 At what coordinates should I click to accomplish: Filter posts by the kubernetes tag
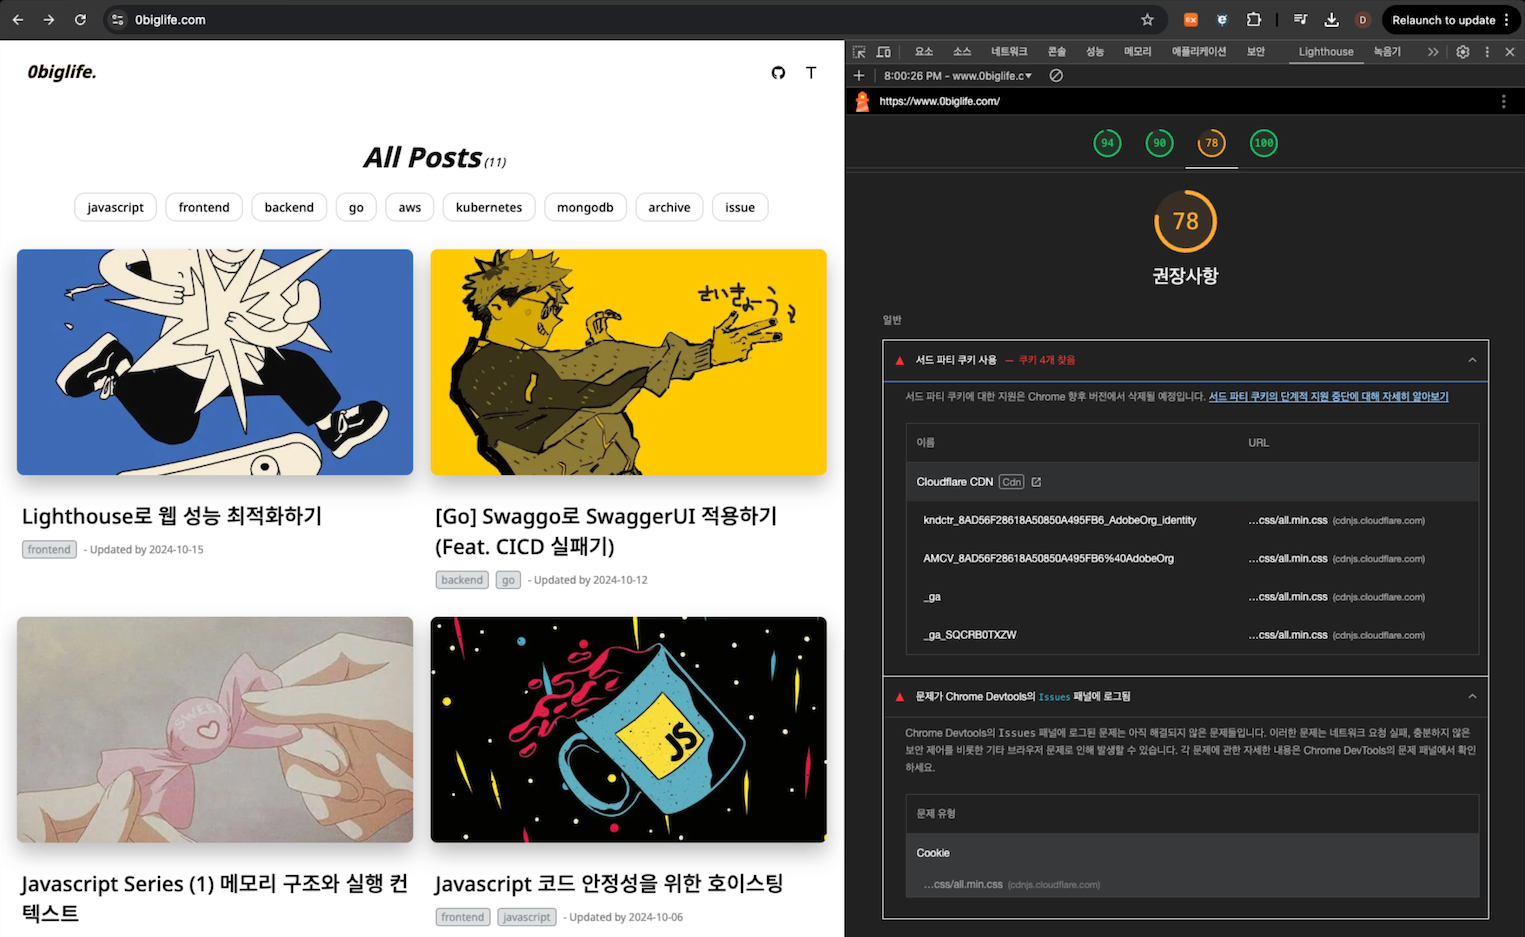pos(489,207)
